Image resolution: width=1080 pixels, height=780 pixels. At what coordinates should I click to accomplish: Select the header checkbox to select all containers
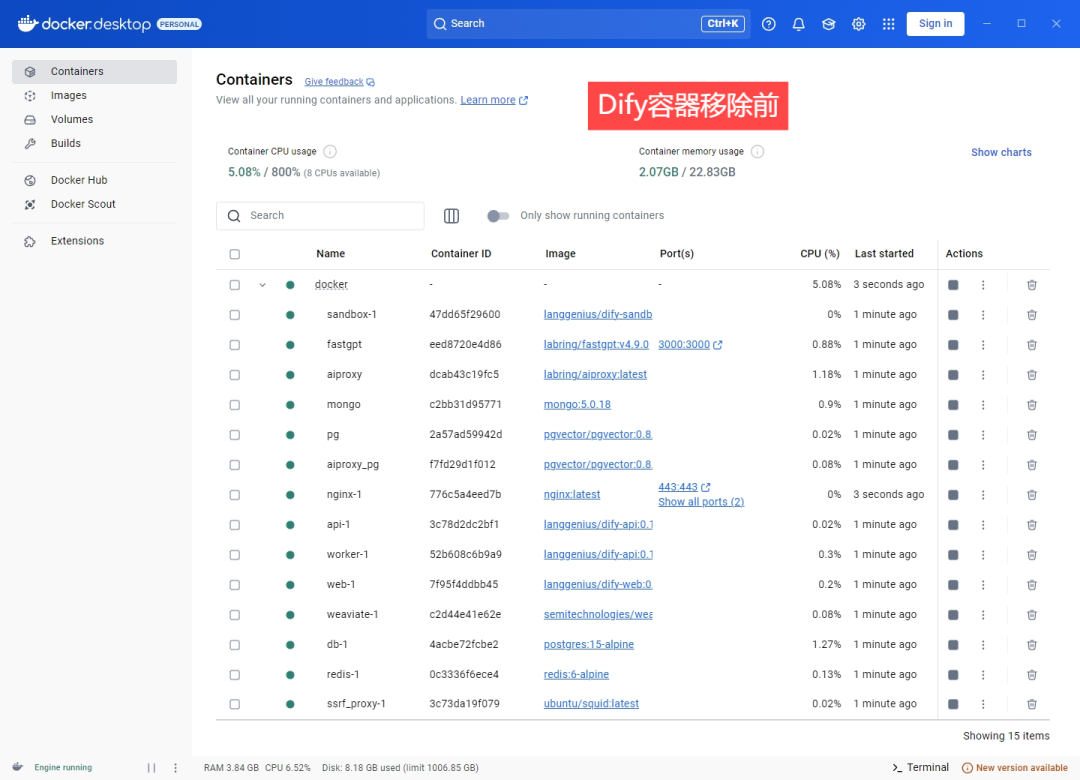234,254
